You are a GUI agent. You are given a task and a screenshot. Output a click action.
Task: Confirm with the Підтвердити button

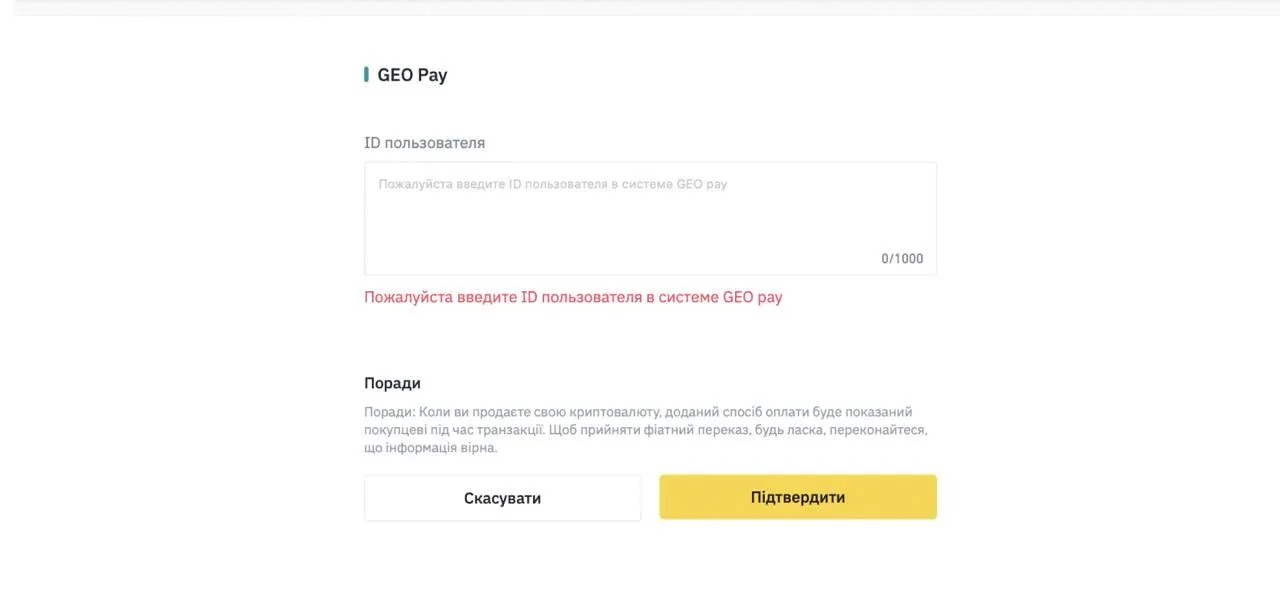coord(797,497)
